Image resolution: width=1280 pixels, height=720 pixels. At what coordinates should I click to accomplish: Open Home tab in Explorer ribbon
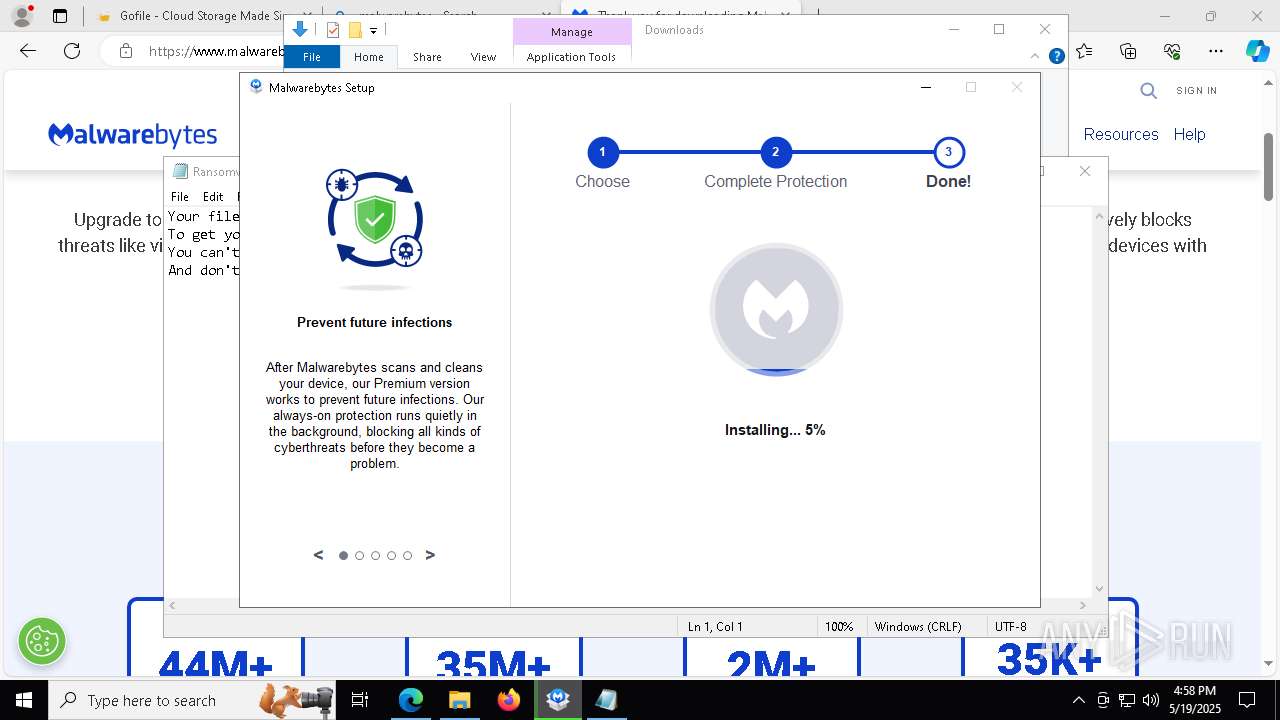pyautogui.click(x=369, y=57)
